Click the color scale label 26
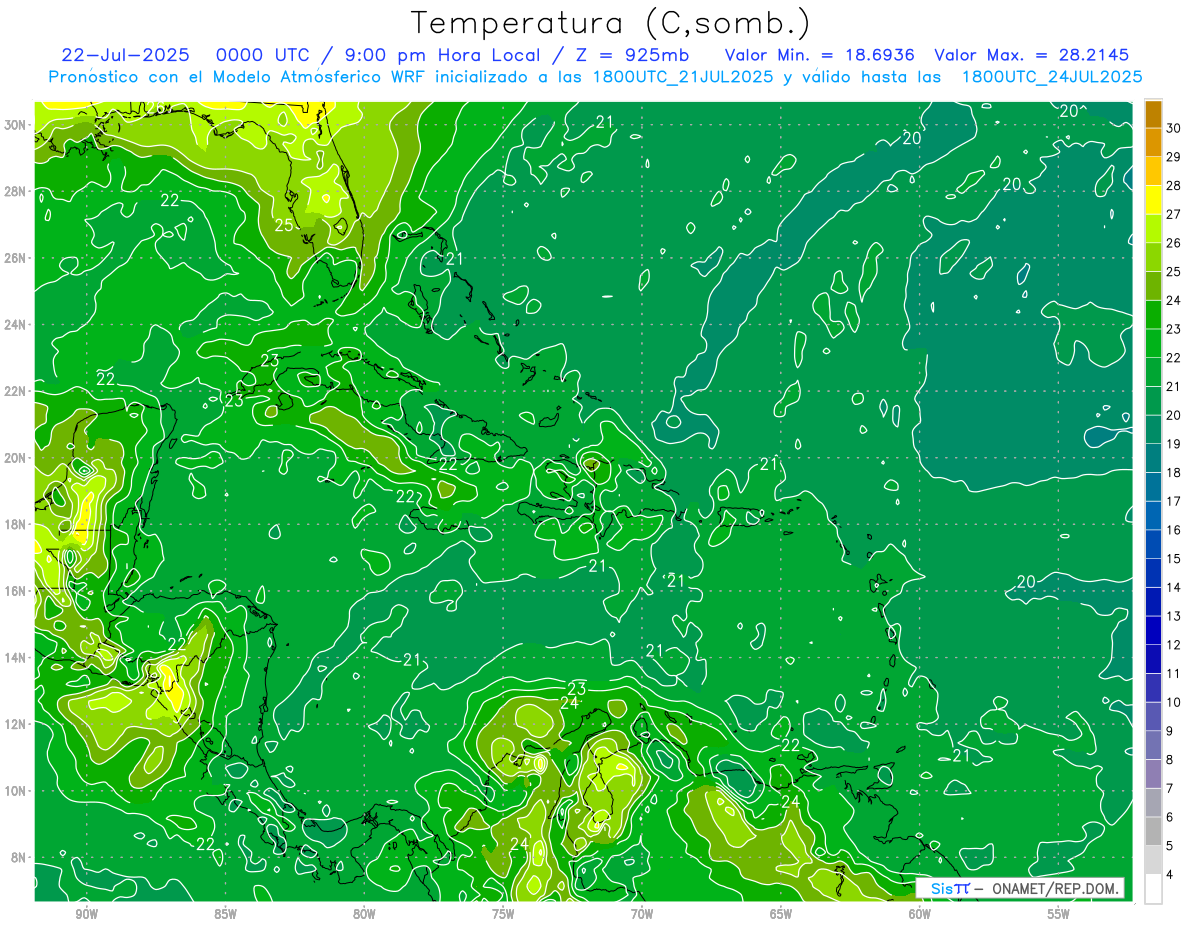The width and height of the screenshot is (1200, 927). tap(1175, 243)
